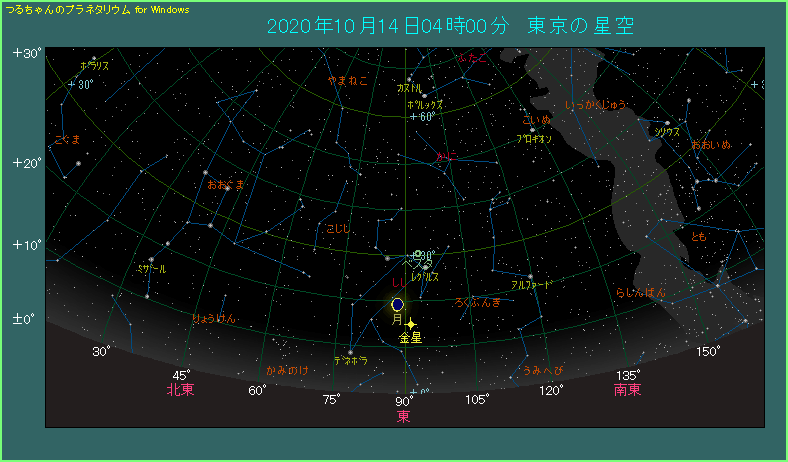The image size is (788, 462).
Task: Click the アルファード (Alphard) star label
Action: click(531, 285)
